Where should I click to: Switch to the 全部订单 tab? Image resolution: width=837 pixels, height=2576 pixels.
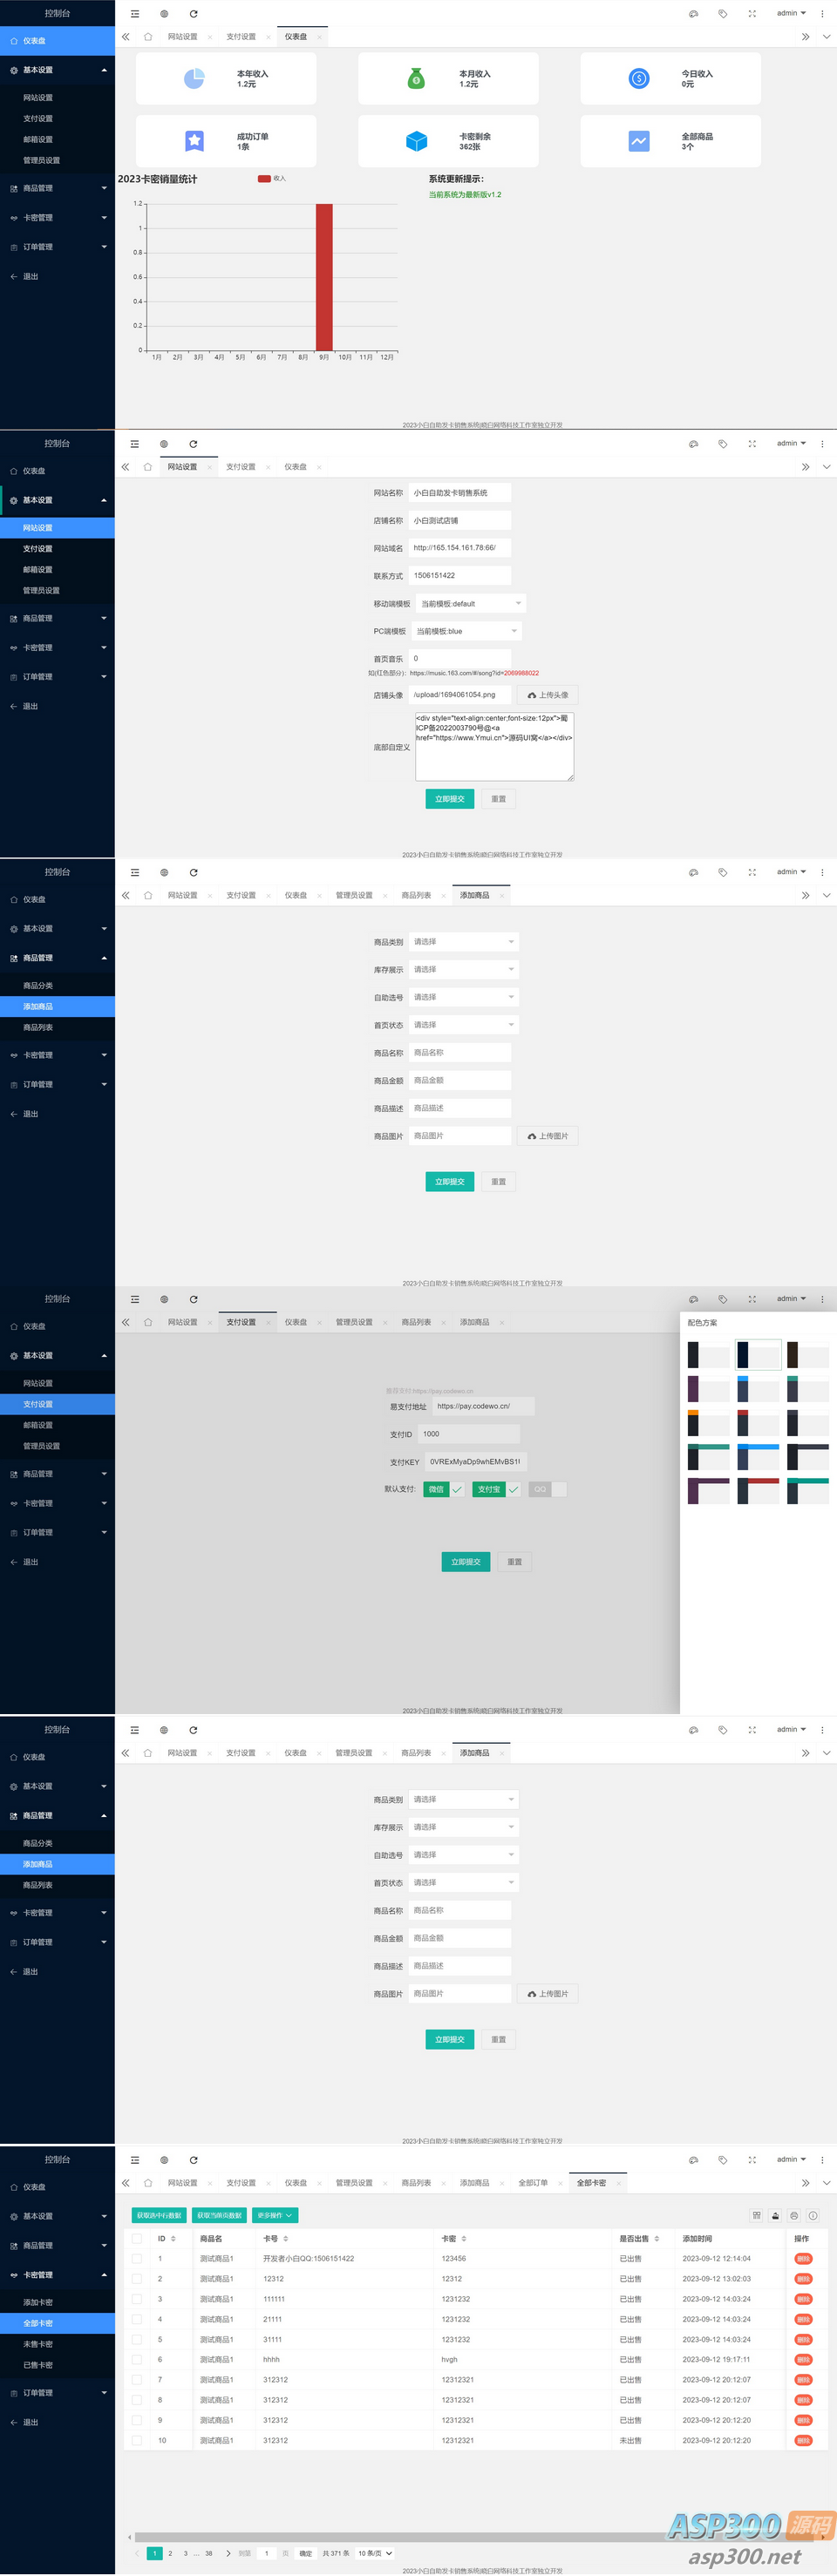pyautogui.click(x=533, y=2183)
